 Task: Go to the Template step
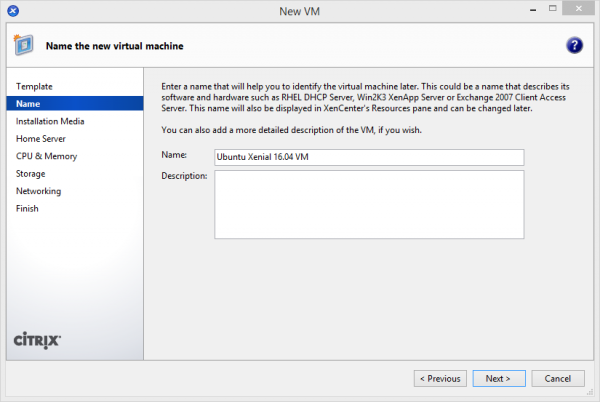[34, 86]
